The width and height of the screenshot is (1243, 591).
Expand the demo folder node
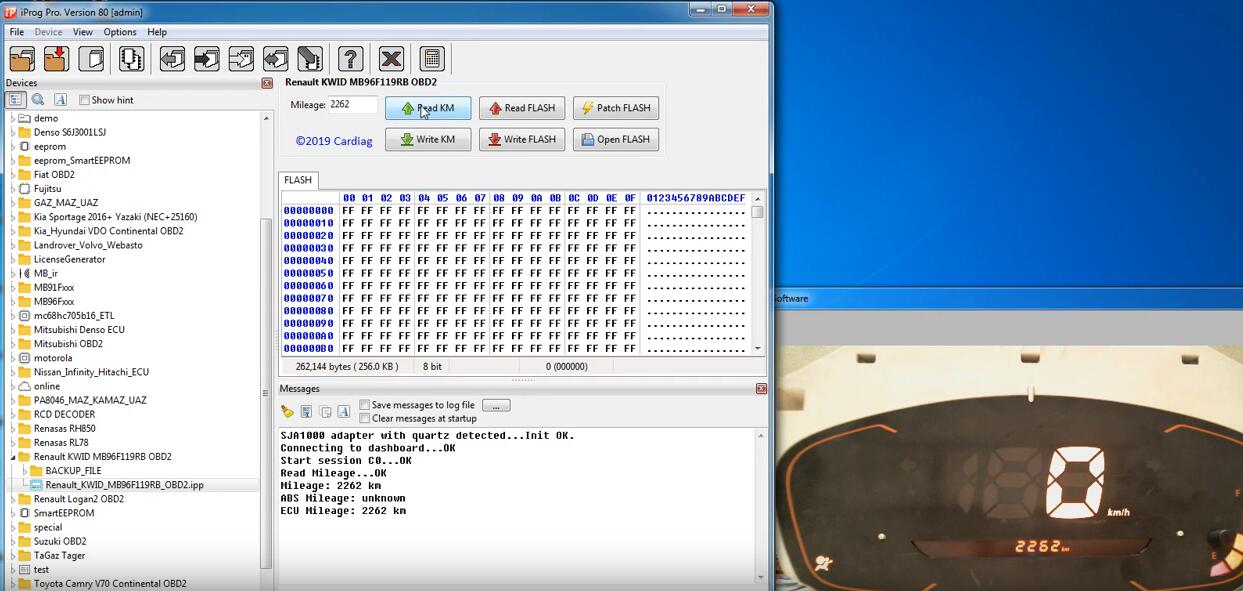13,118
